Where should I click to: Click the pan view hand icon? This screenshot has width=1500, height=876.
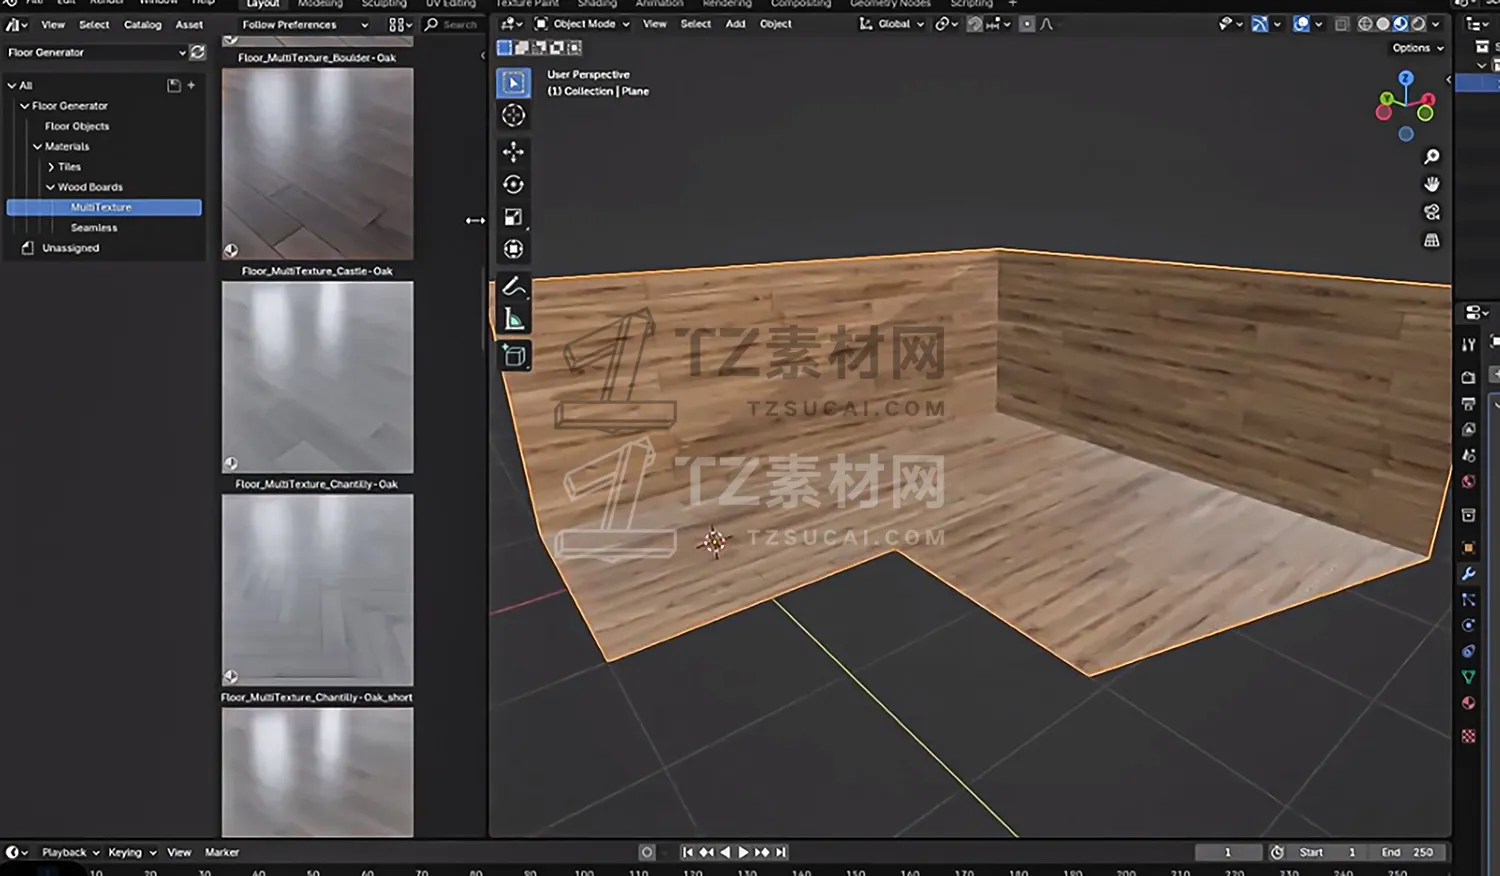(x=1431, y=184)
